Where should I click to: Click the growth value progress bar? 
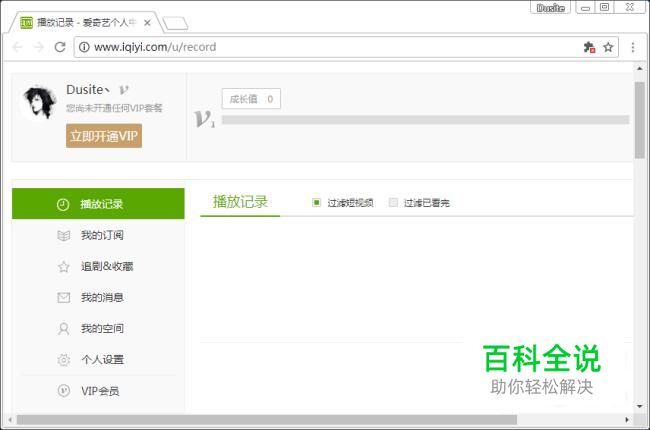click(425, 120)
